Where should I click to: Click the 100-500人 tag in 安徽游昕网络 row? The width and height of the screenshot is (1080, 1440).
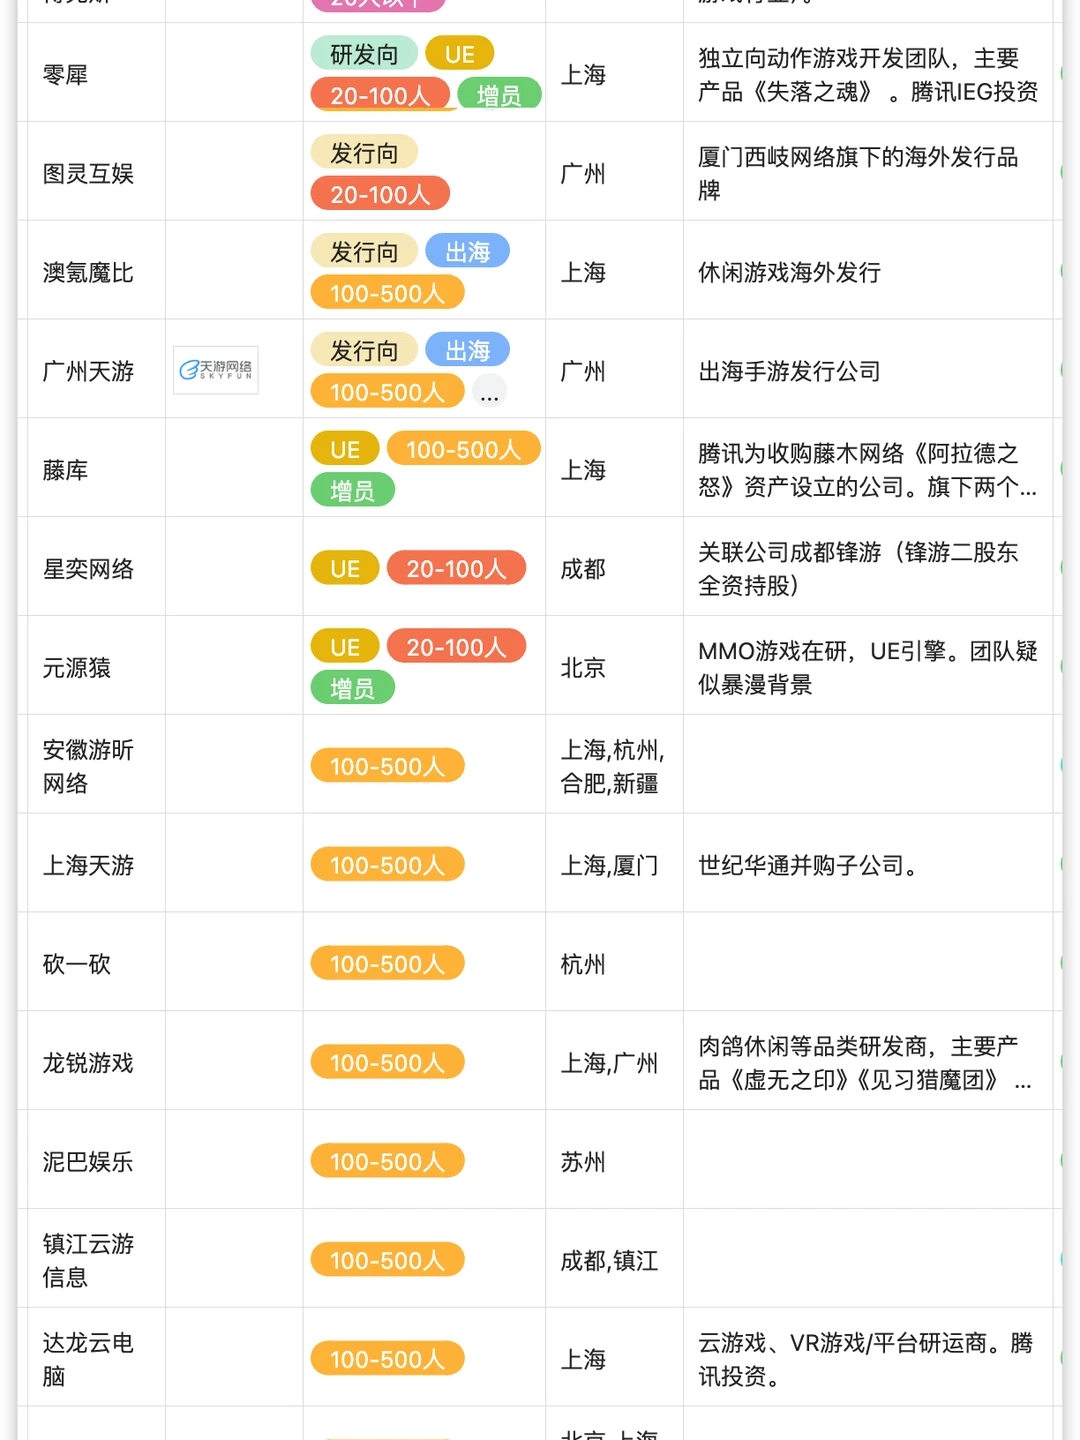tap(387, 766)
